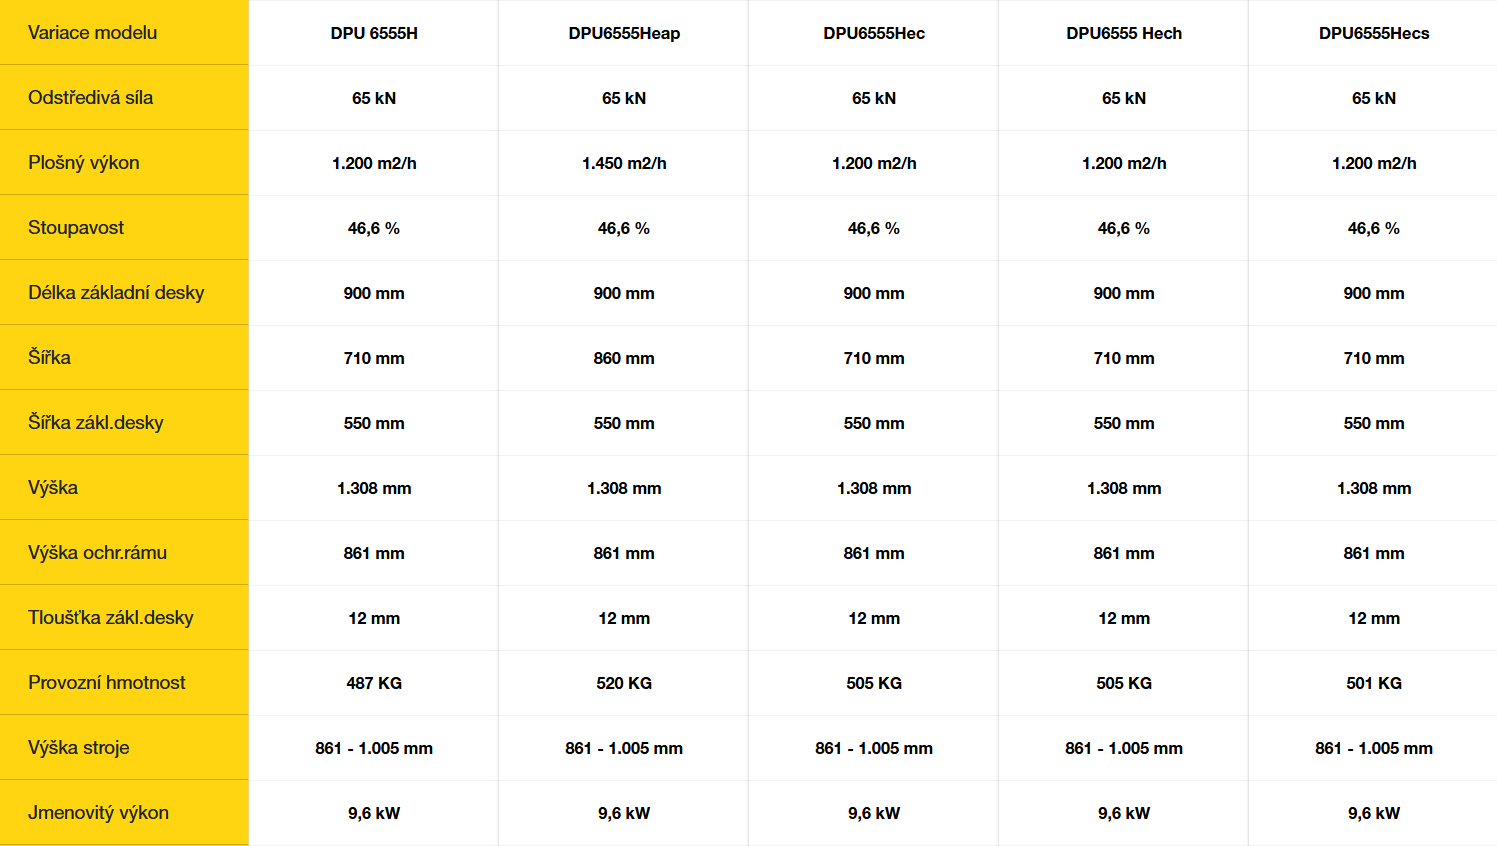Click the Jmenovitý výkon row label
This screenshot has height=846, width=1497.
click(x=98, y=812)
